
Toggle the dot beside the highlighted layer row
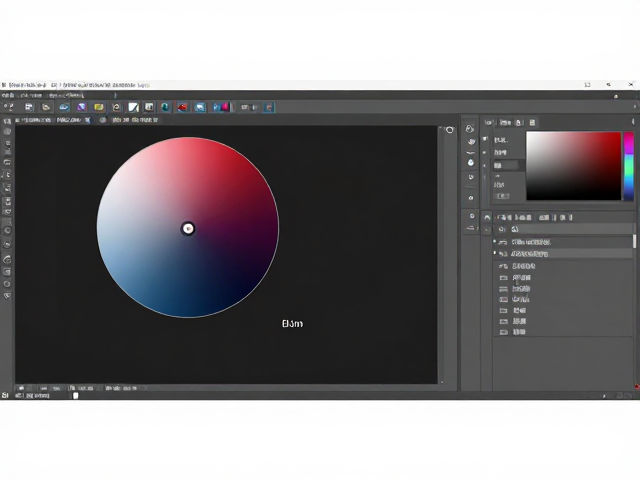pos(495,253)
